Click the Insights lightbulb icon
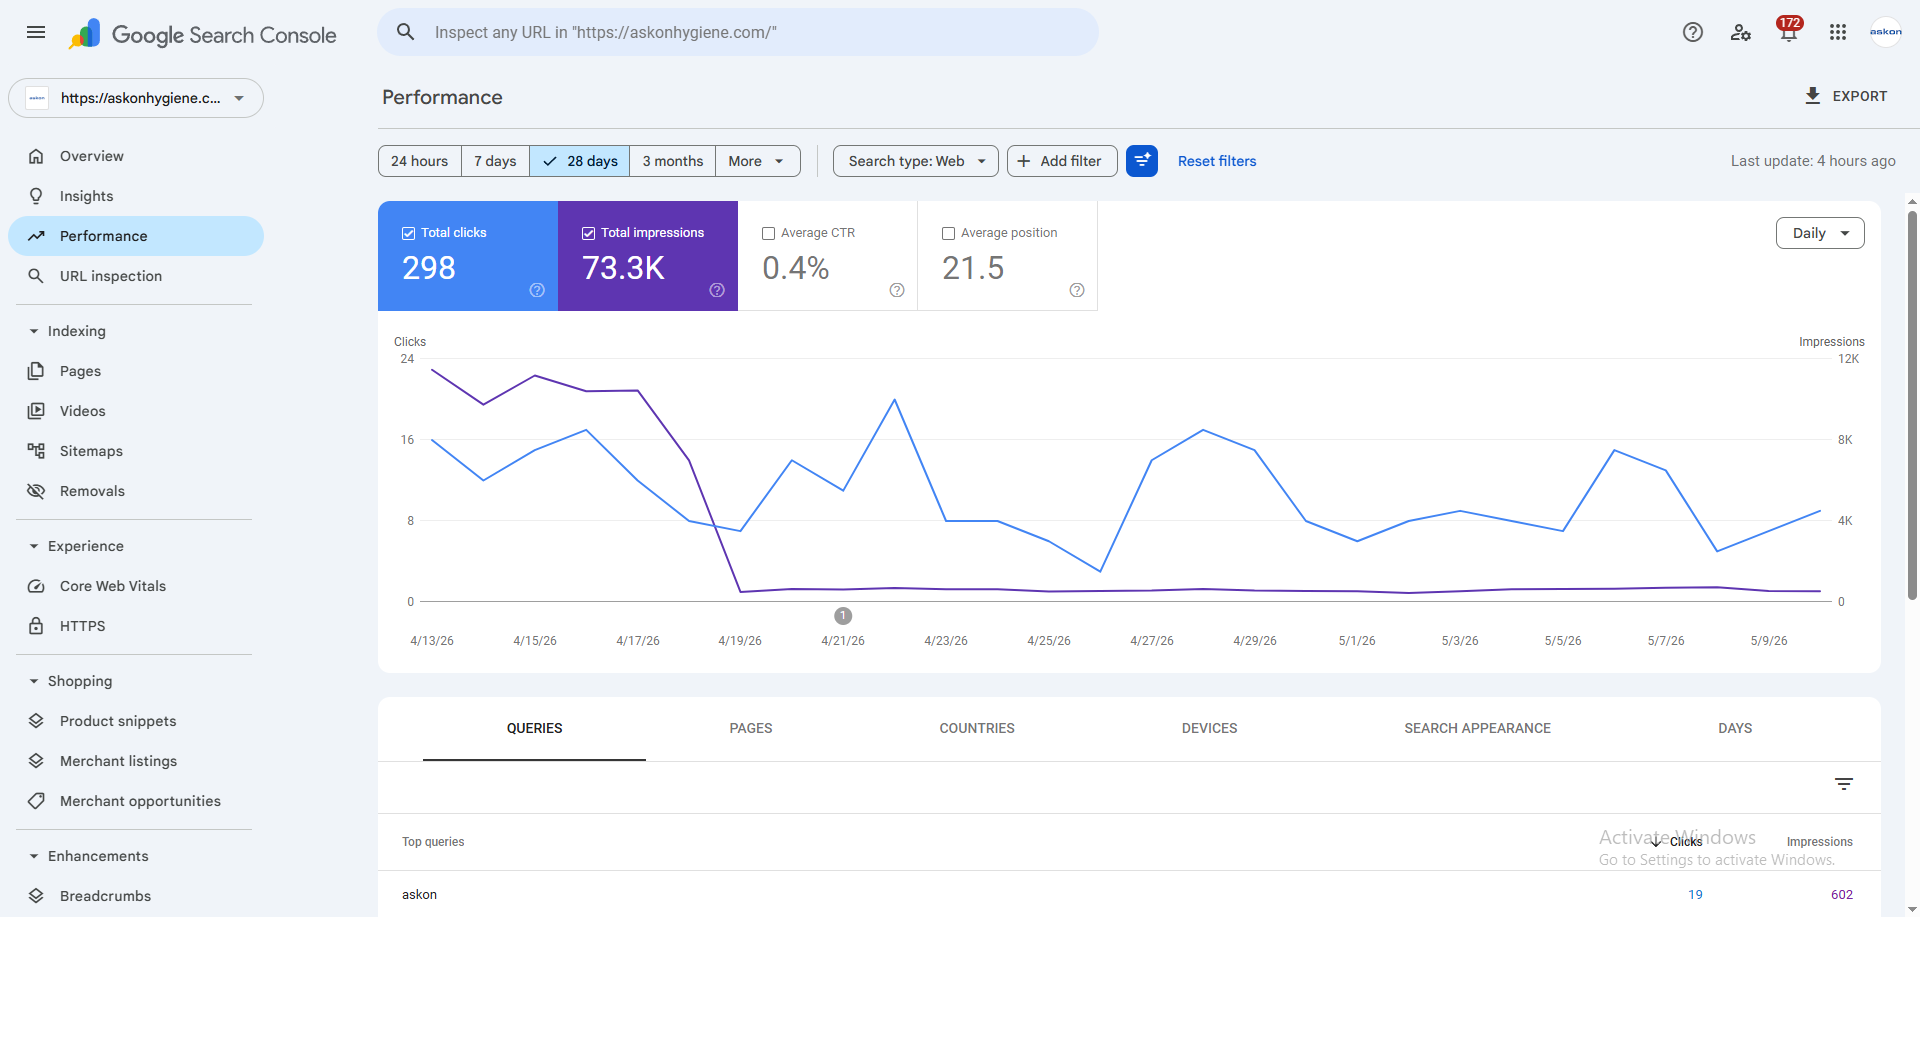 click(x=36, y=196)
